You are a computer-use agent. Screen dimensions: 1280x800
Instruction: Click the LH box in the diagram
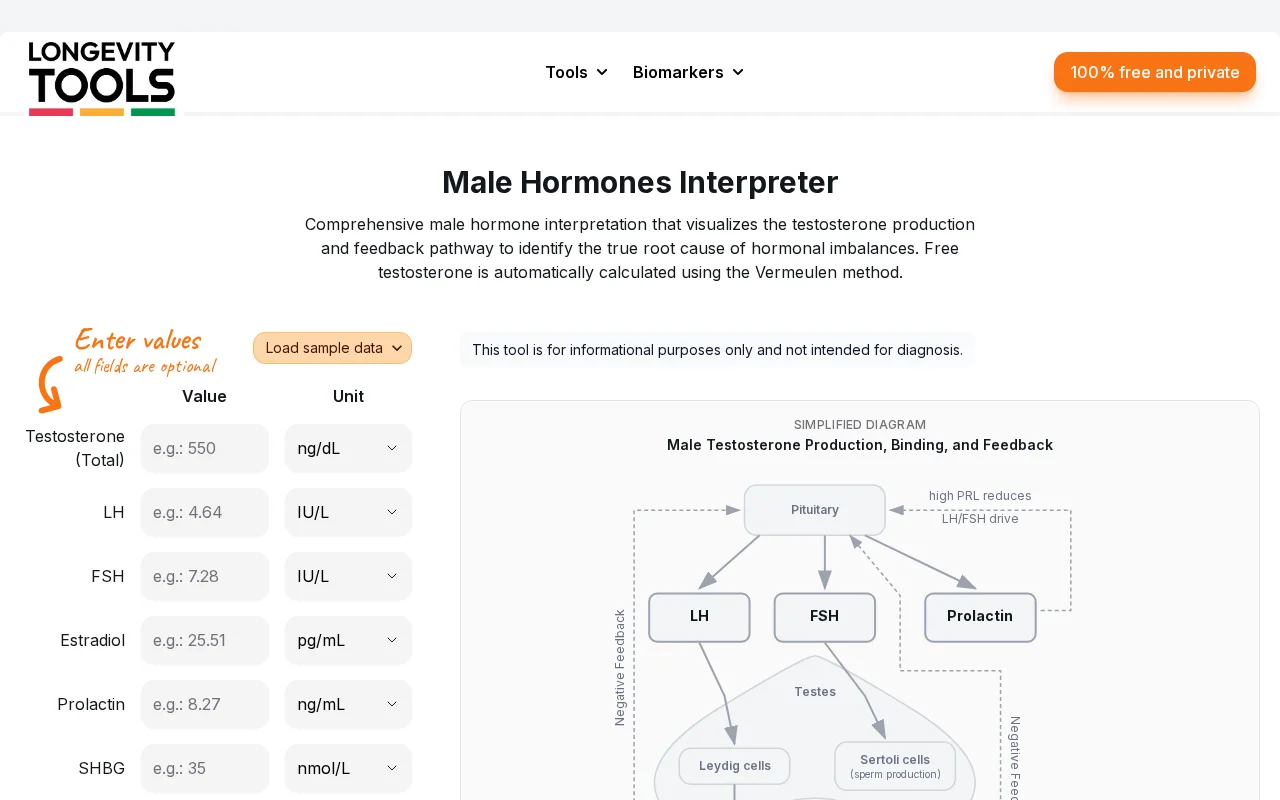pyautogui.click(x=699, y=617)
